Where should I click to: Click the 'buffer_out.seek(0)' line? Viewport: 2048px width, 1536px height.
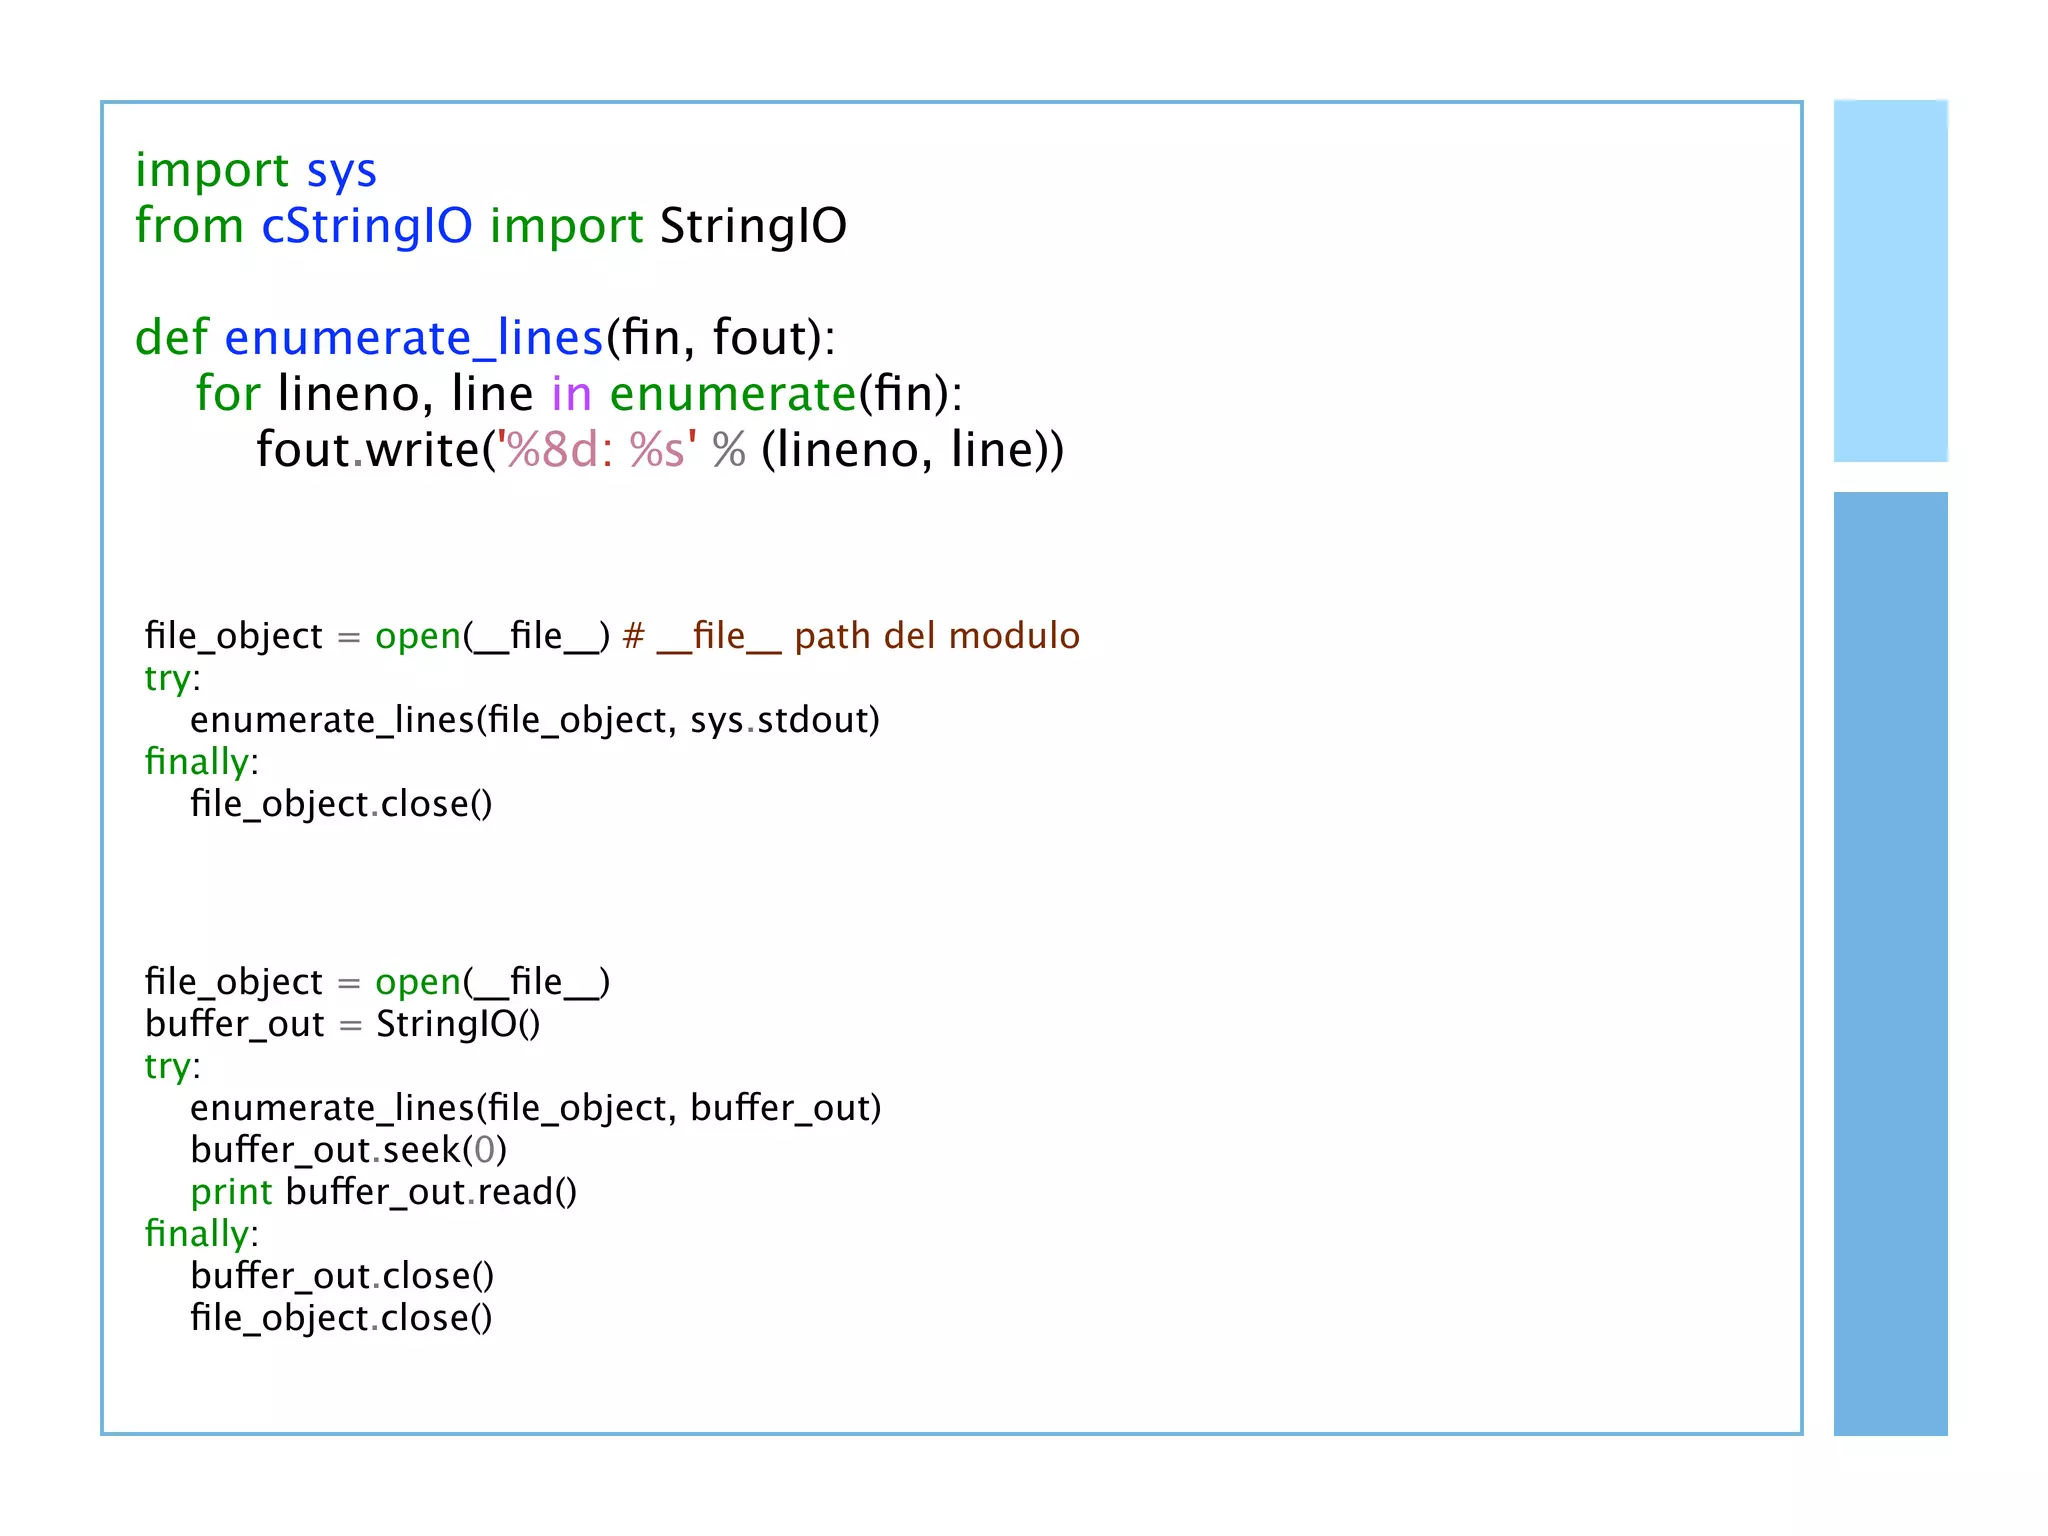coord(349,1150)
